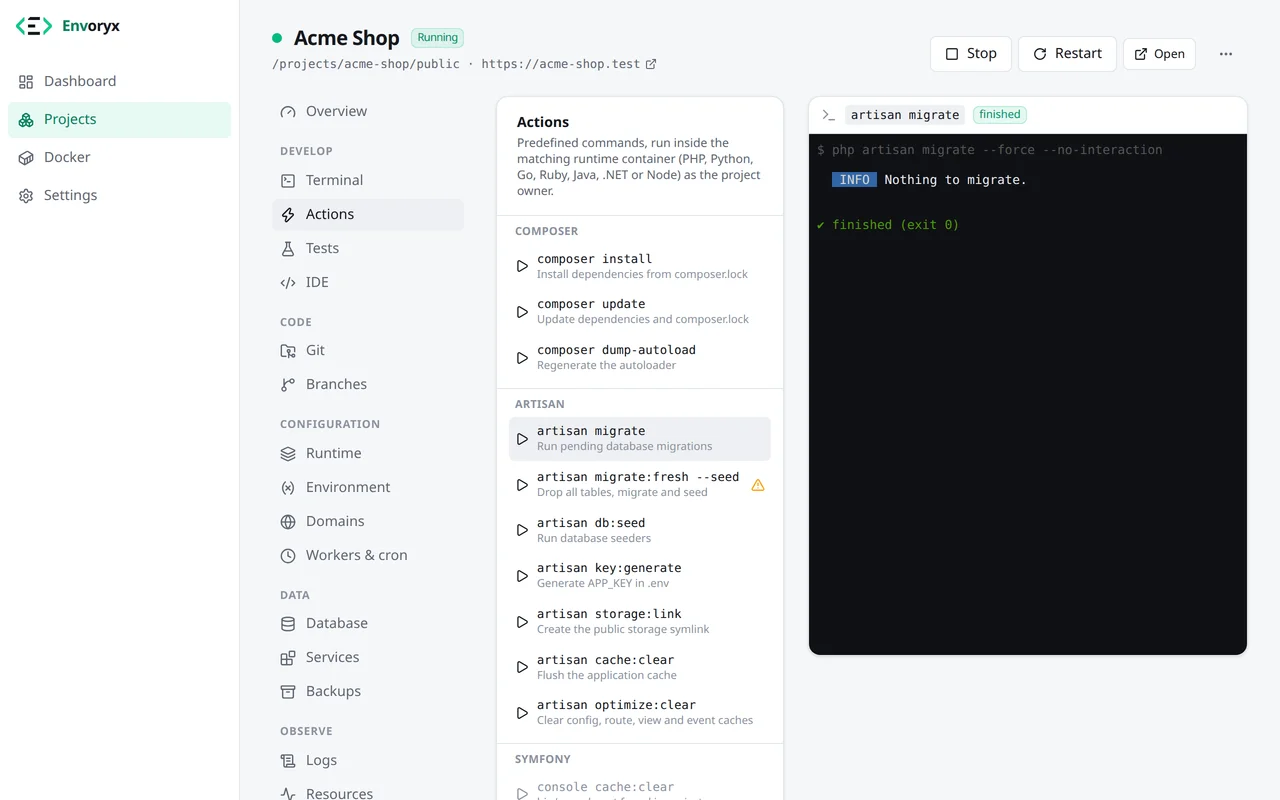The image size is (1280, 800).
Task: Open the Overview section
Action: click(x=368, y=111)
